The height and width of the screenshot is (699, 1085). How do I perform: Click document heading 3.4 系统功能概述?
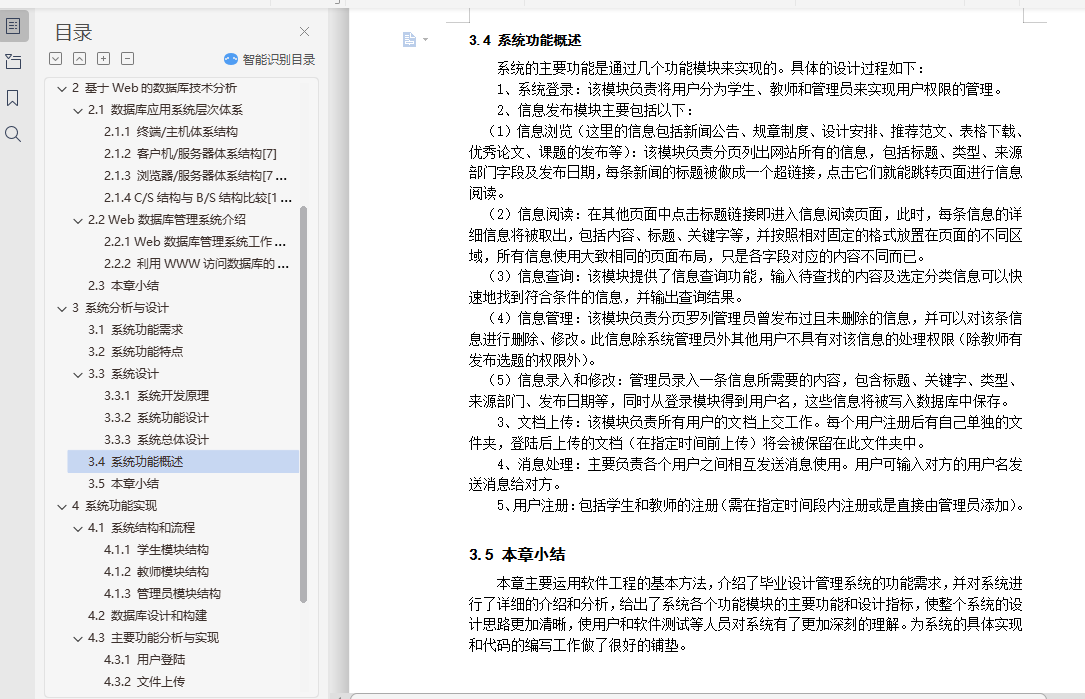click(525, 40)
